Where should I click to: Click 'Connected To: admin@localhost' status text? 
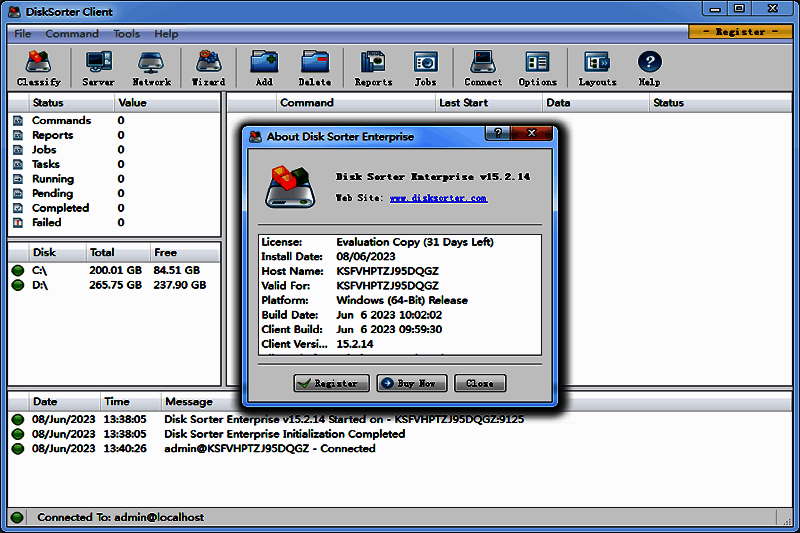[x=120, y=517]
